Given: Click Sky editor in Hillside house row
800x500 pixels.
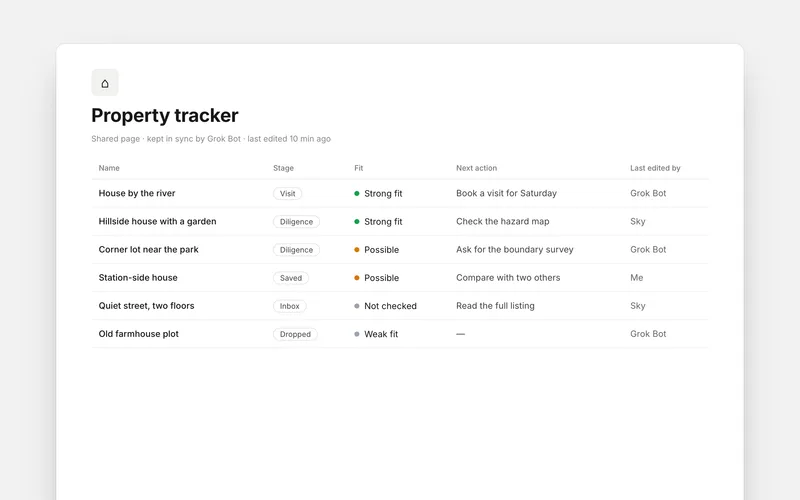Looking at the screenshot, I should click(638, 221).
